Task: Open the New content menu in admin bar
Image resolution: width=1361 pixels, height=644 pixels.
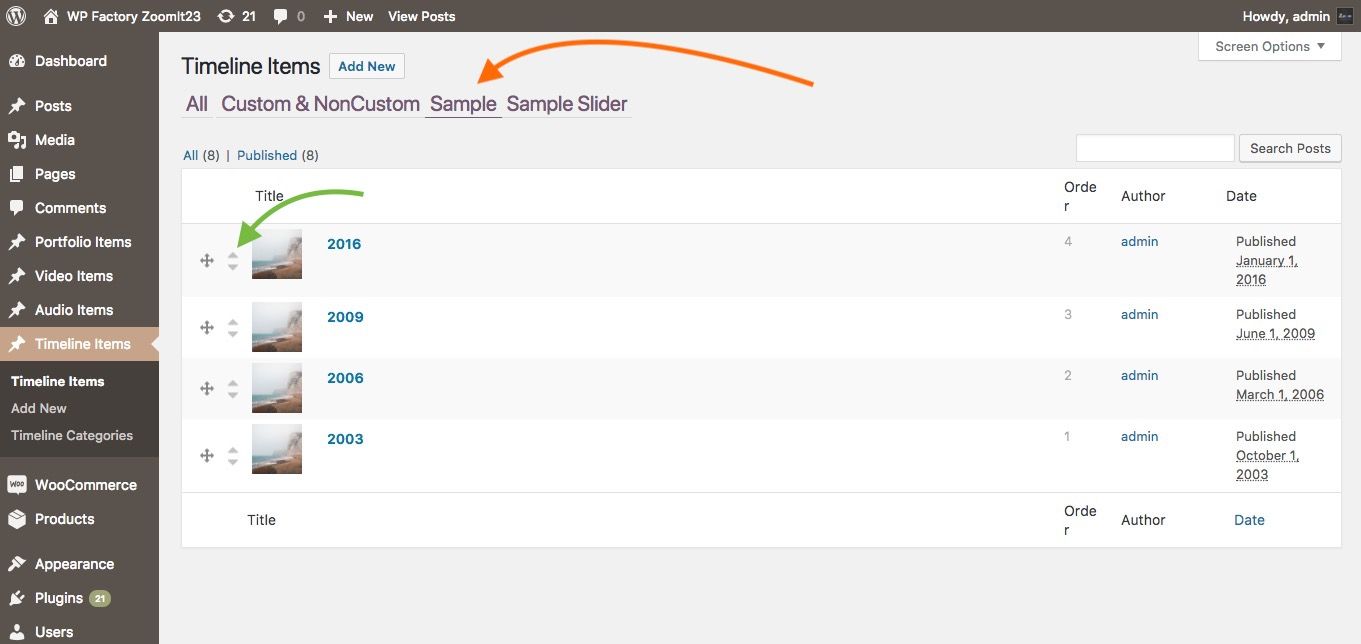Action: point(348,16)
